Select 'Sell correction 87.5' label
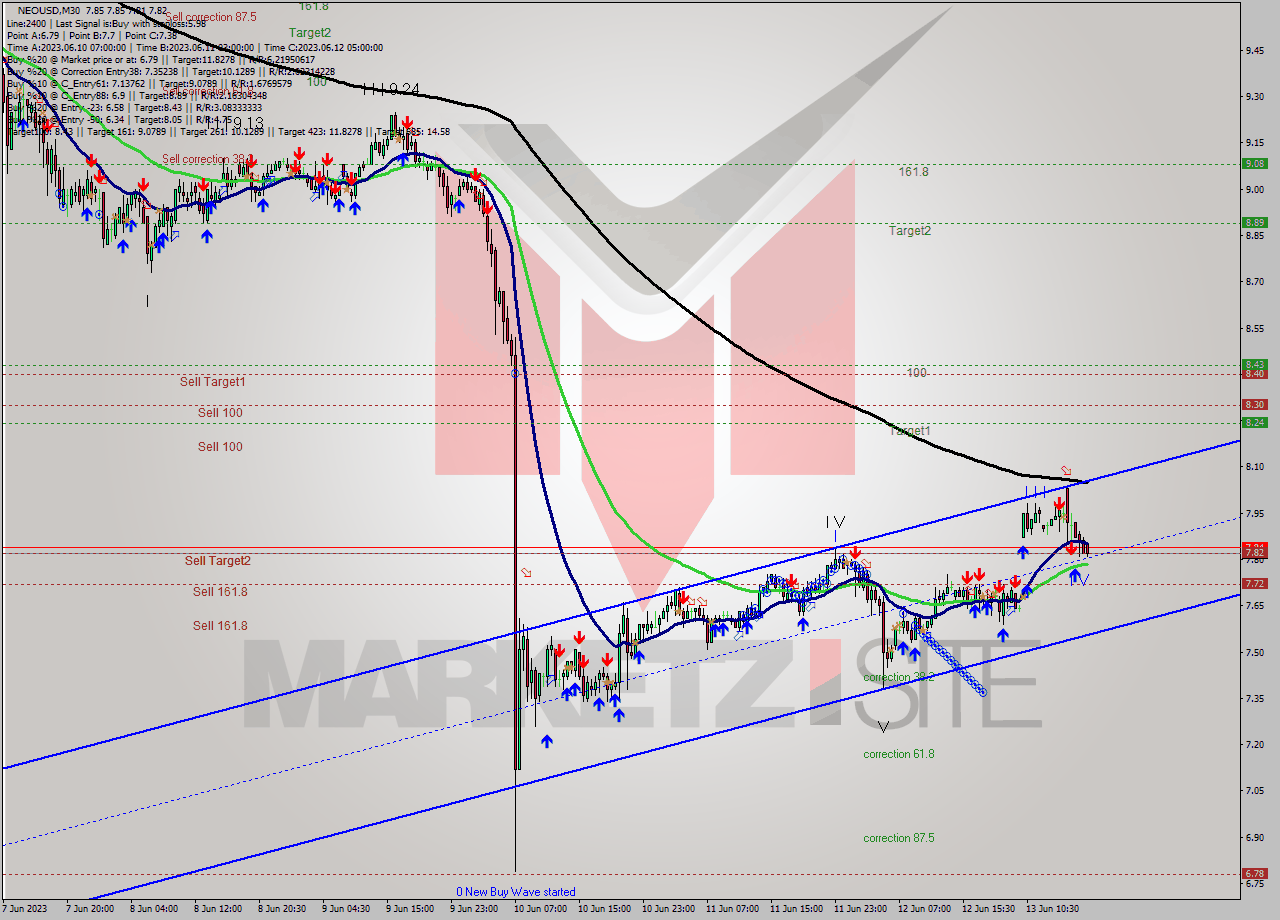 pyautogui.click(x=210, y=17)
